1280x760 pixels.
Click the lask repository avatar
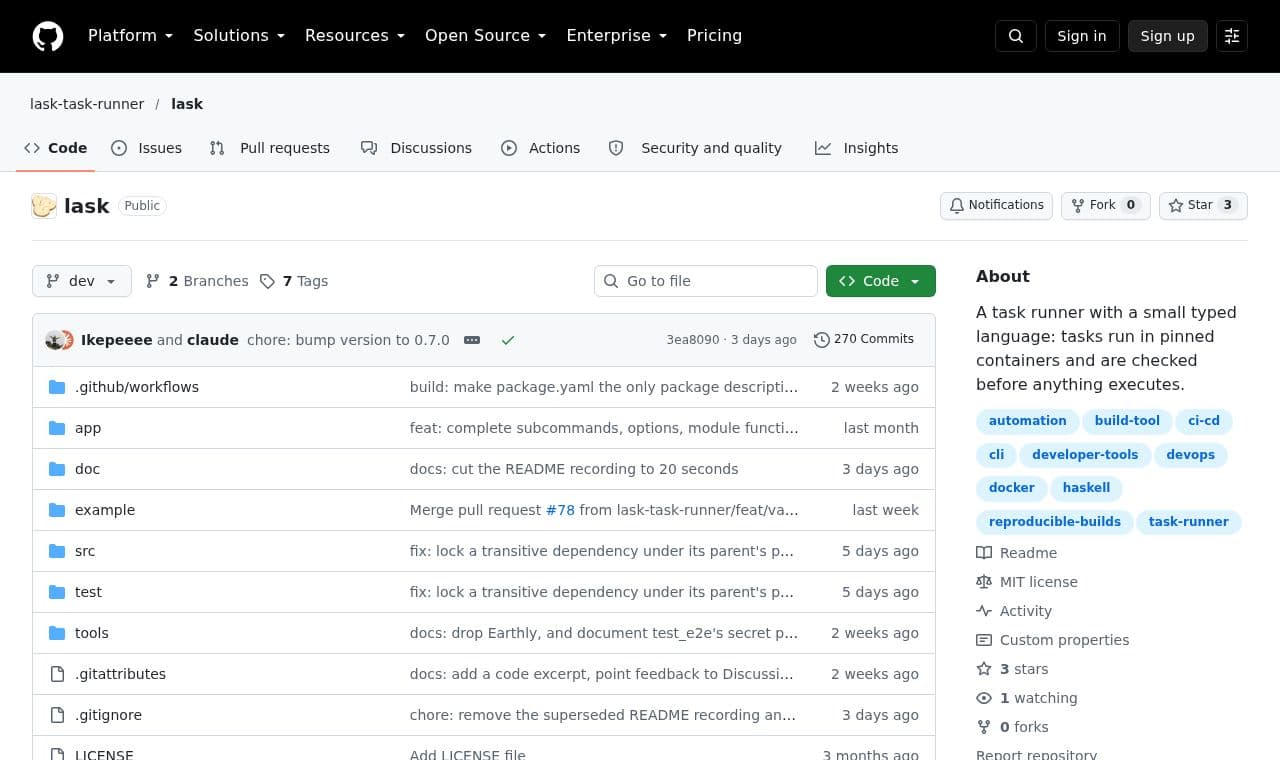[x=44, y=206]
